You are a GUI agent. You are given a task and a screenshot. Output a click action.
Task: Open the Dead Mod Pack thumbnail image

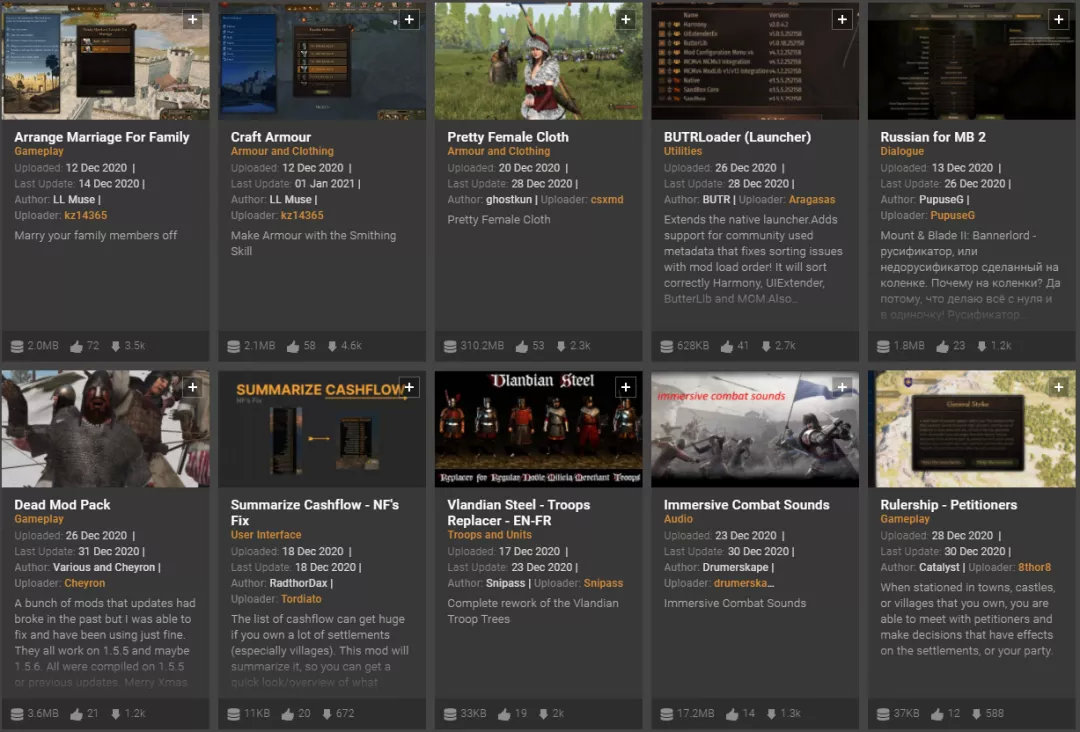[x=105, y=428]
